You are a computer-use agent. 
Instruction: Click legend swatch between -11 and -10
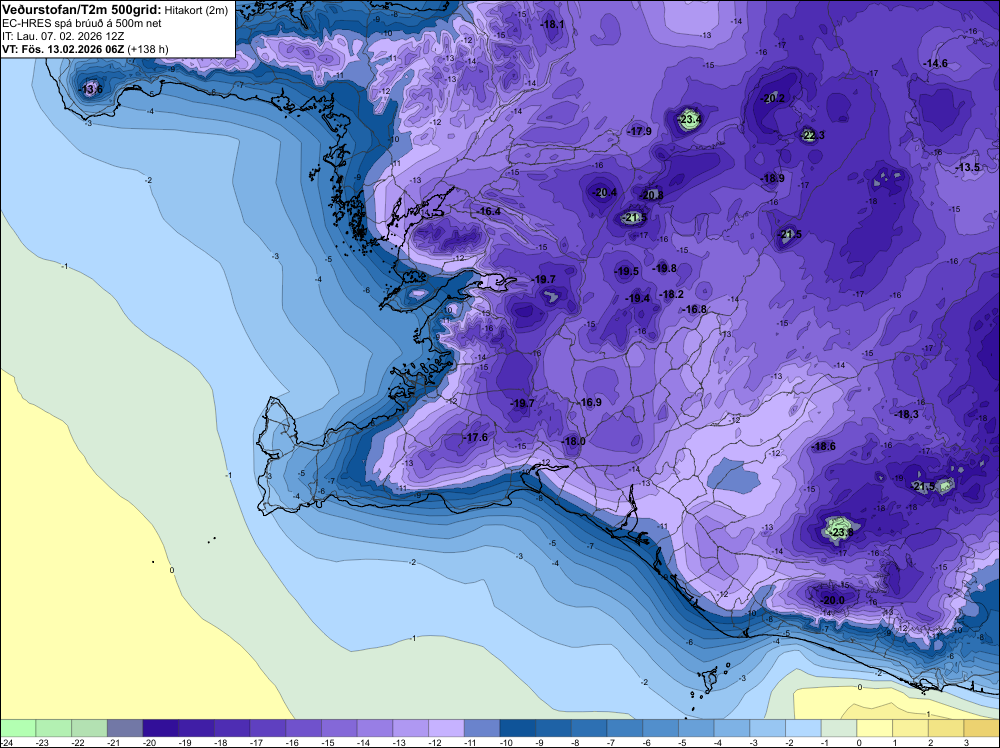pyautogui.click(x=482, y=728)
